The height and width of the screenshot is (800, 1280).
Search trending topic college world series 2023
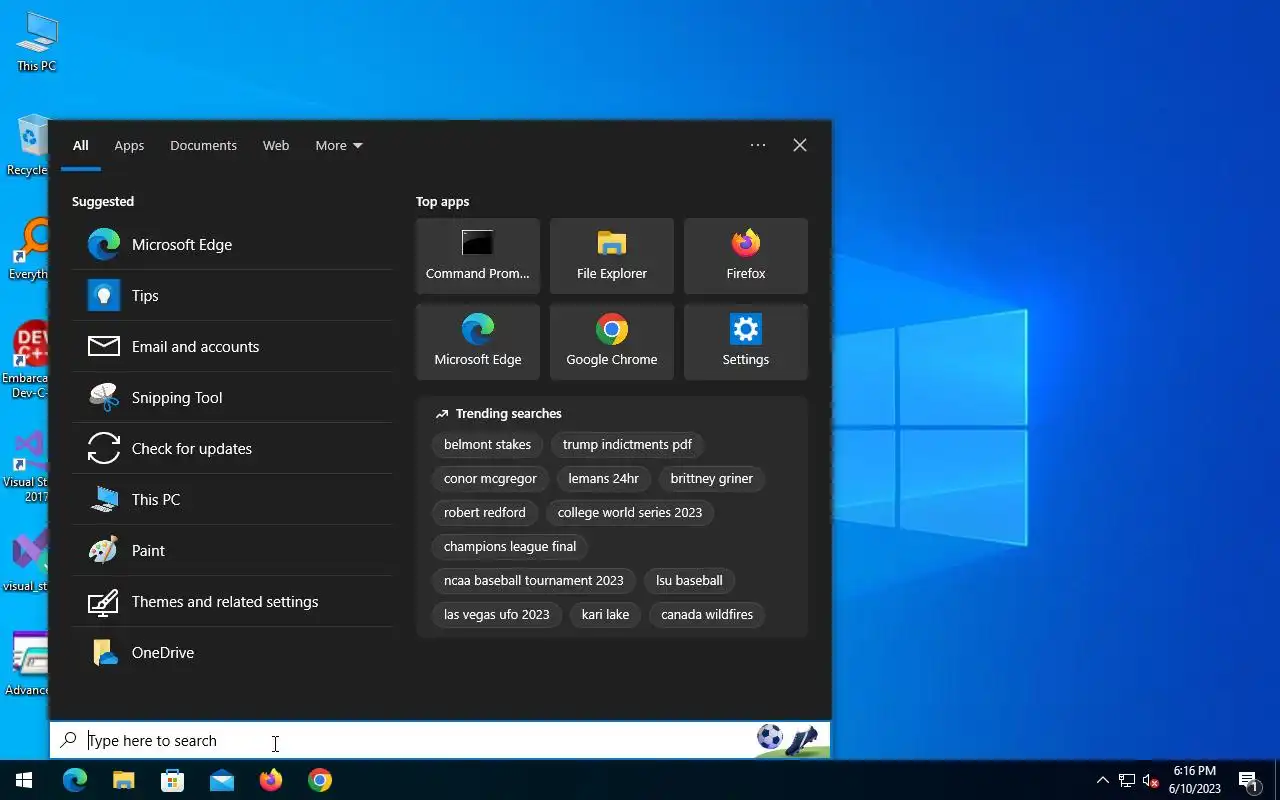click(x=630, y=512)
